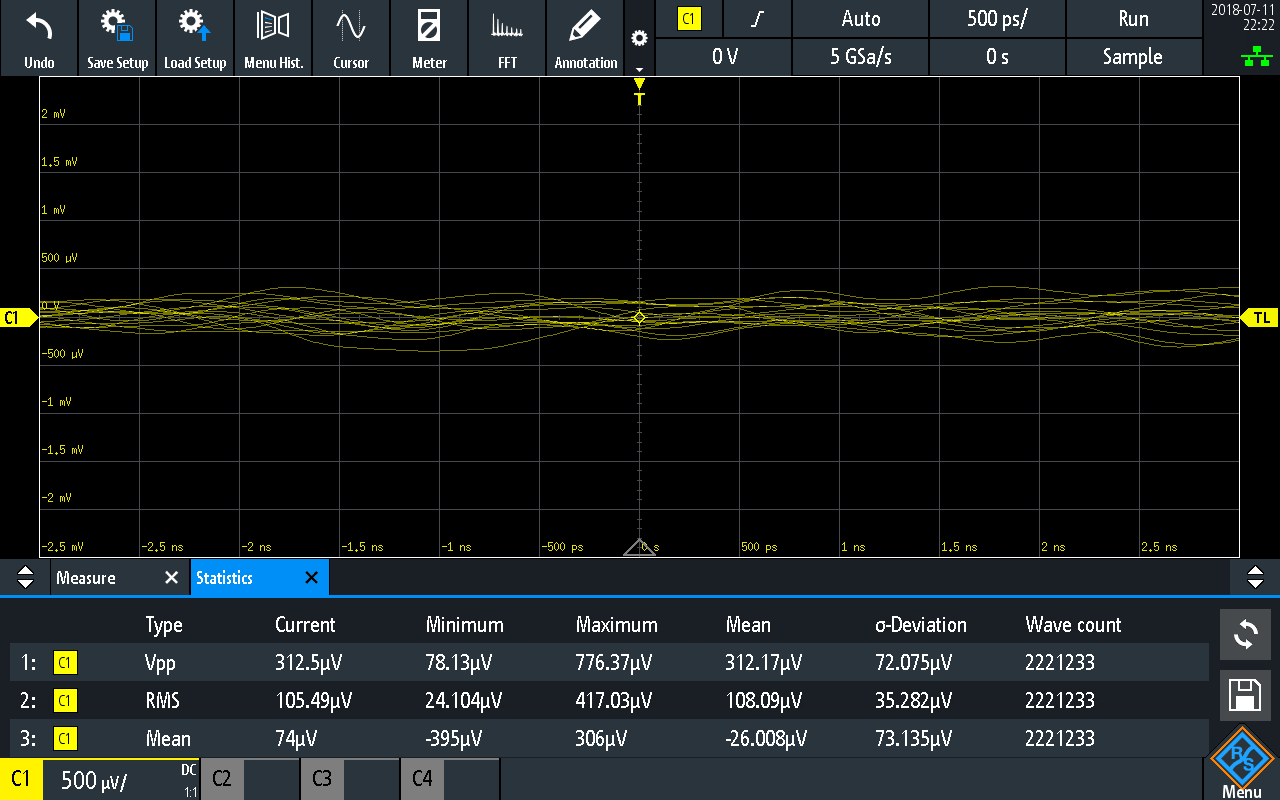The width and height of the screenshot is (1280, 800).
Task: Toggle the Run acquisition button
Action: click(x=1133, y=19)
